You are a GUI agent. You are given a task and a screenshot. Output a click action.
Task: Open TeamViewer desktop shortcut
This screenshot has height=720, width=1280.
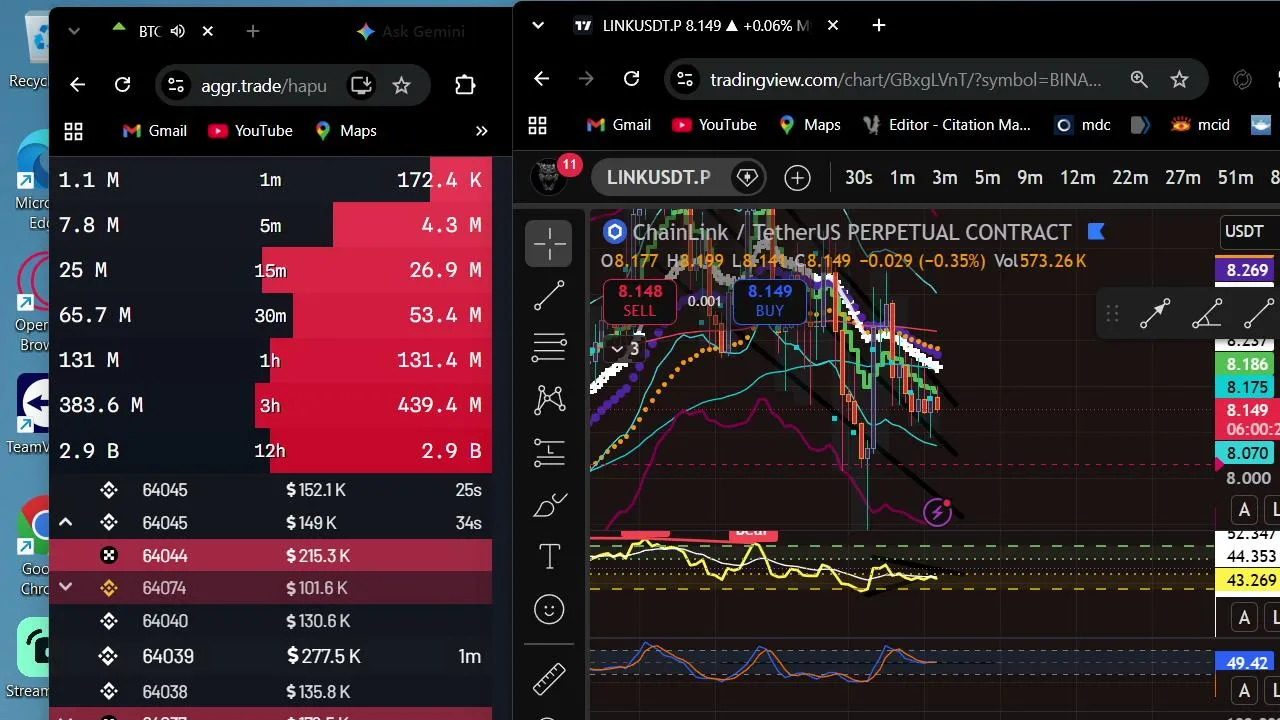click(x=33, y=414)
